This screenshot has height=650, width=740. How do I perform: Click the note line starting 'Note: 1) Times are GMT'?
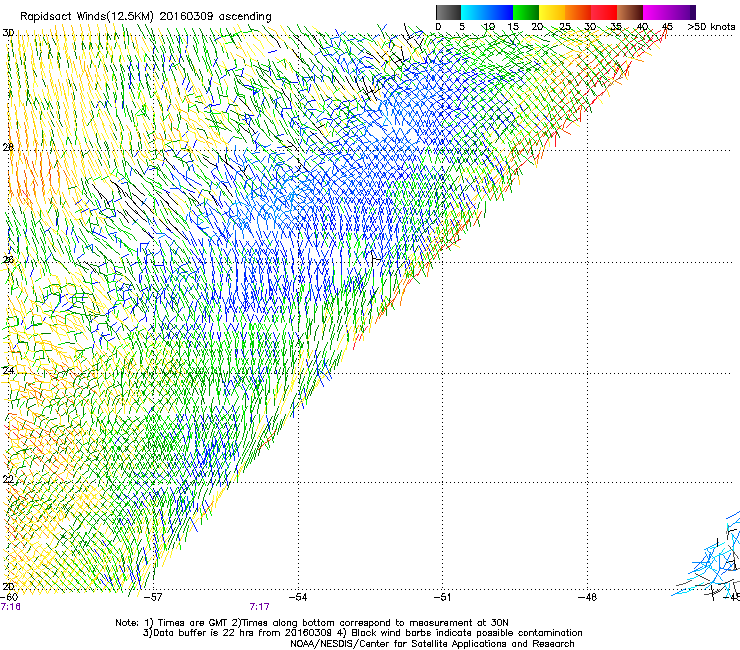click(x=312, y=623)
